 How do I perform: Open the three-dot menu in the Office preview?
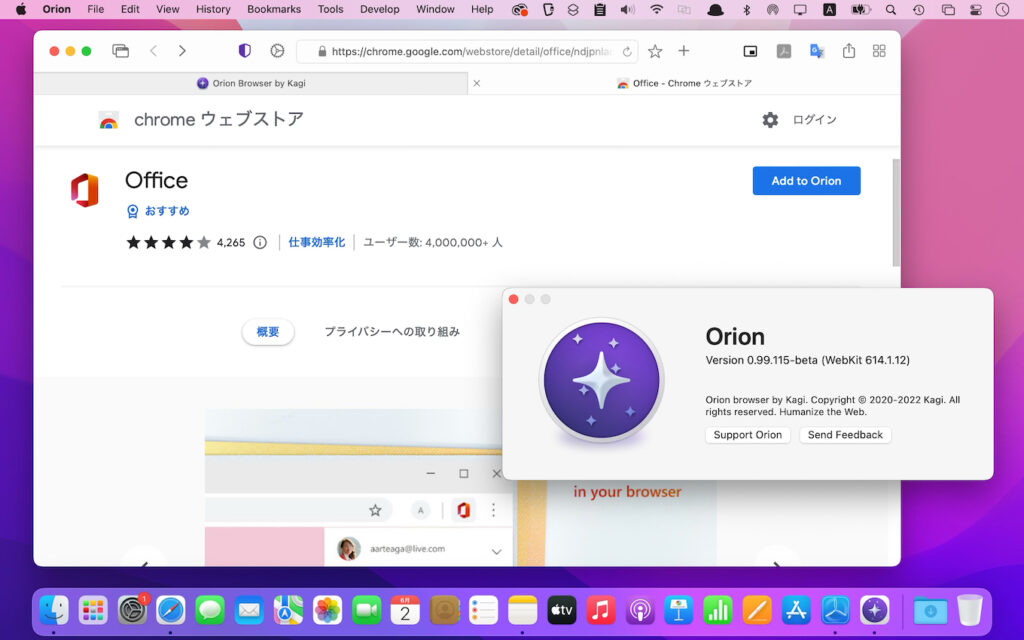(493, 510)
